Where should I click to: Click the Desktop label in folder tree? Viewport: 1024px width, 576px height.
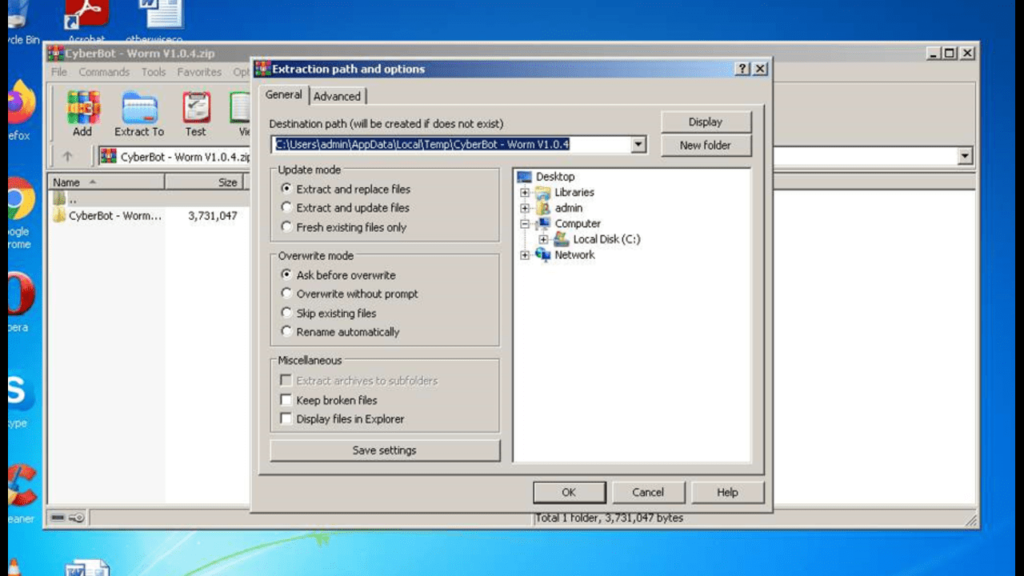point(555,176)
